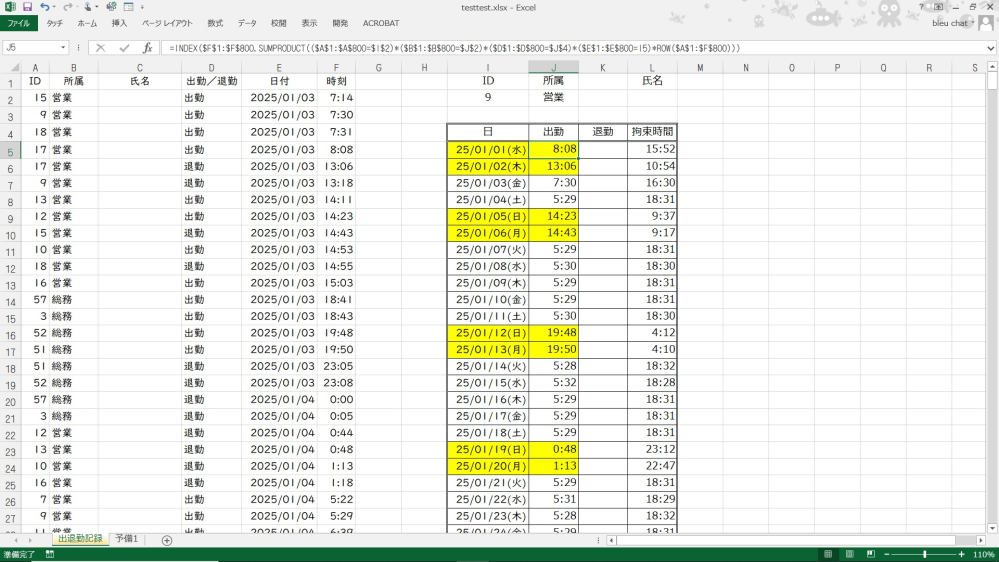Toggle touch/mouse mode icon
Screen dimensions: 999x562
[x=88, y=7]
